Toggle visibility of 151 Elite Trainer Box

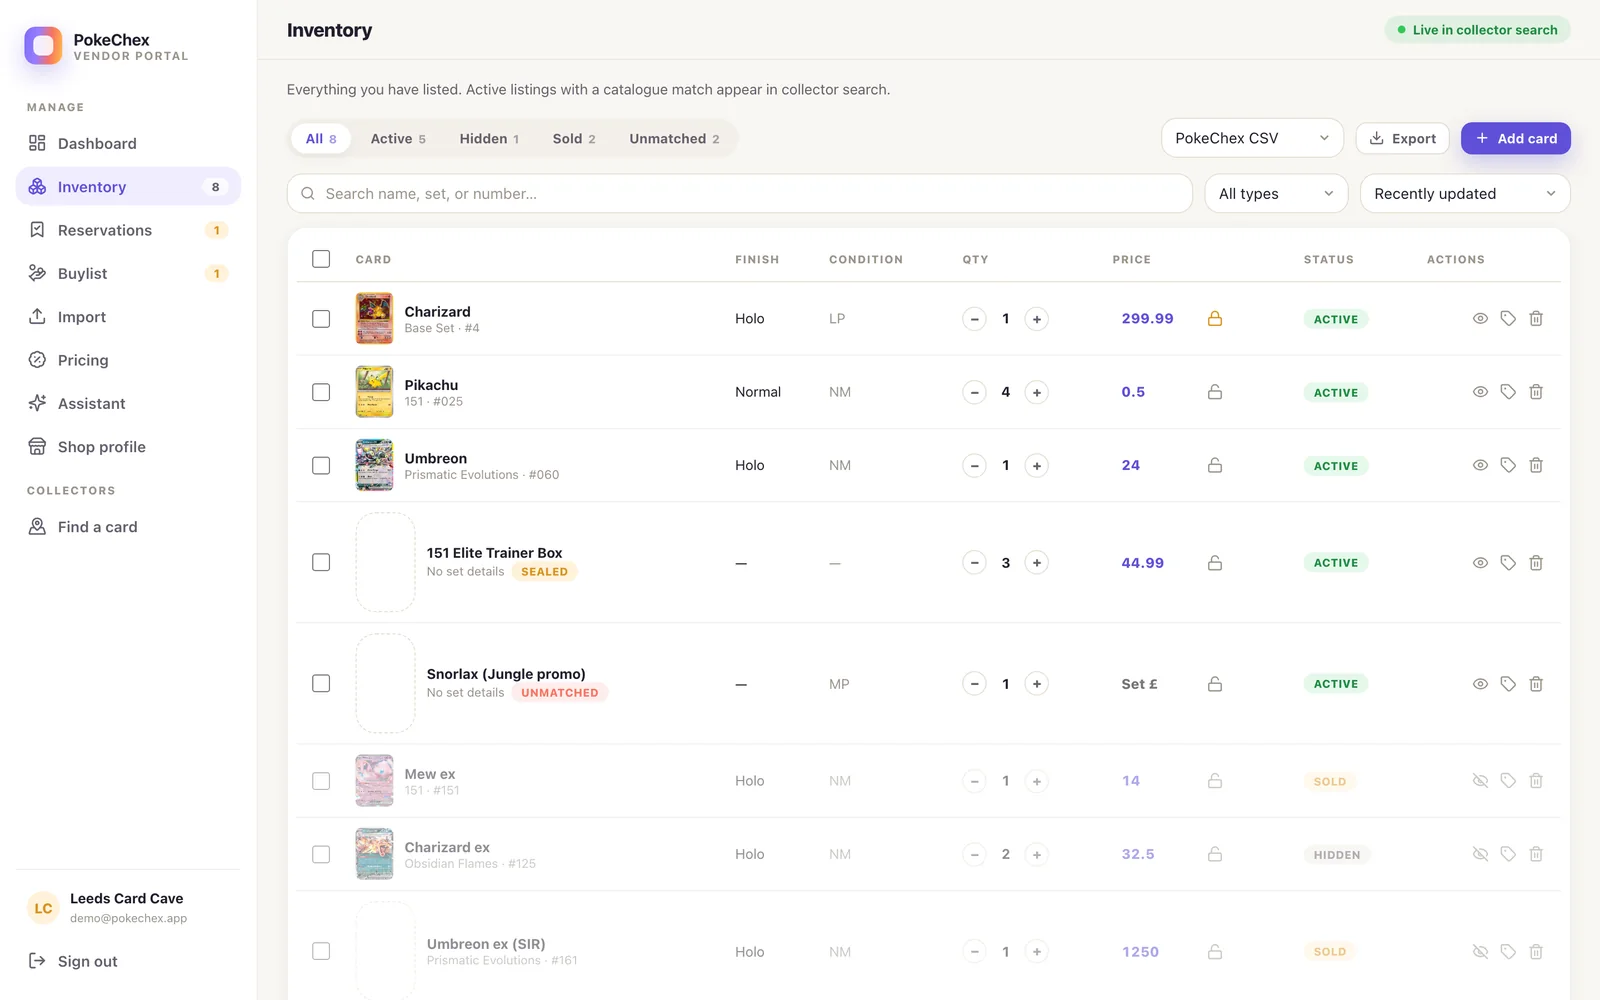pyautogui.click(x=1480, y=563)
